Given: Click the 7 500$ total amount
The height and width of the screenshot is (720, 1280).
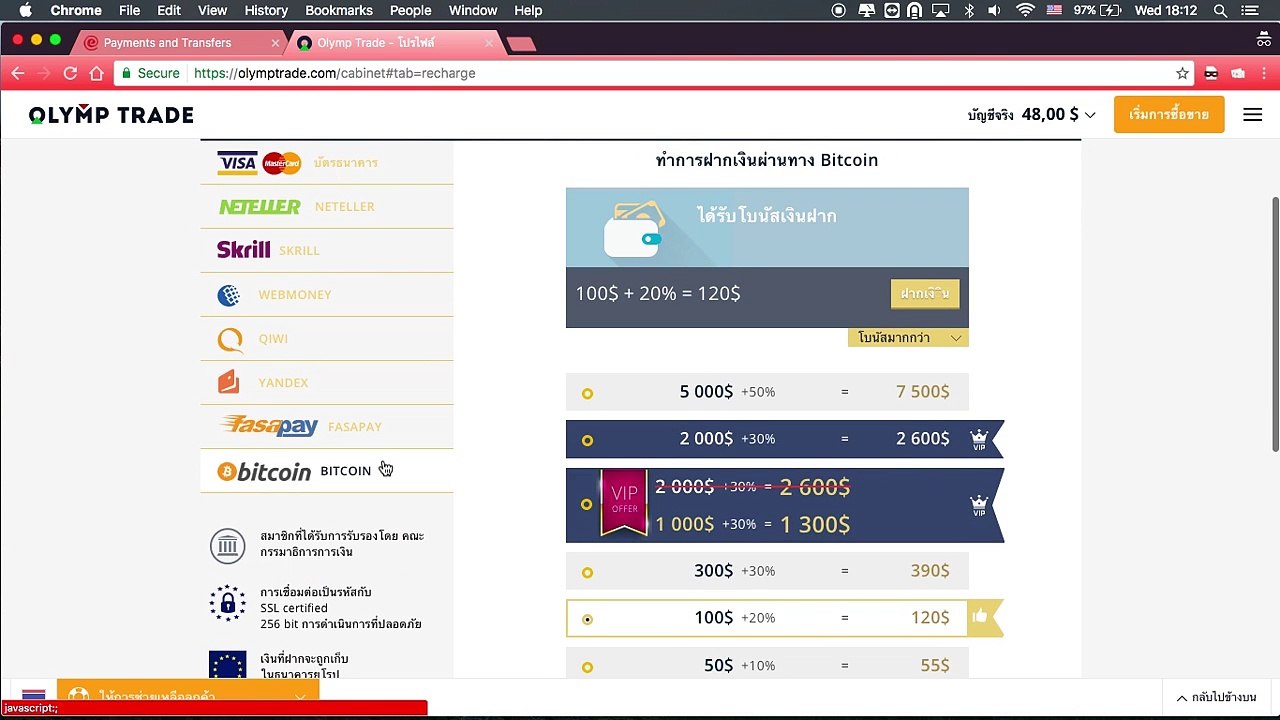Looking at the screenshot, I should (x=923, y=392).
